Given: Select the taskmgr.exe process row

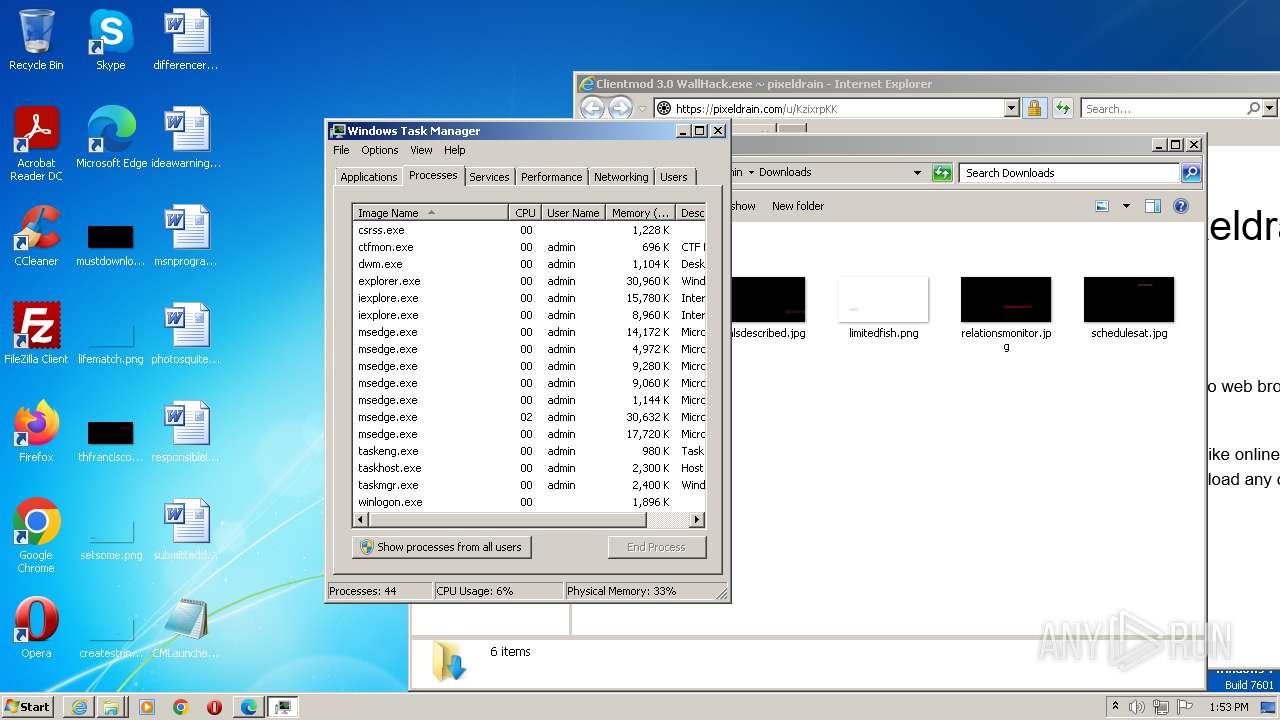Looking at the screenshot, I should coord(529,485).
